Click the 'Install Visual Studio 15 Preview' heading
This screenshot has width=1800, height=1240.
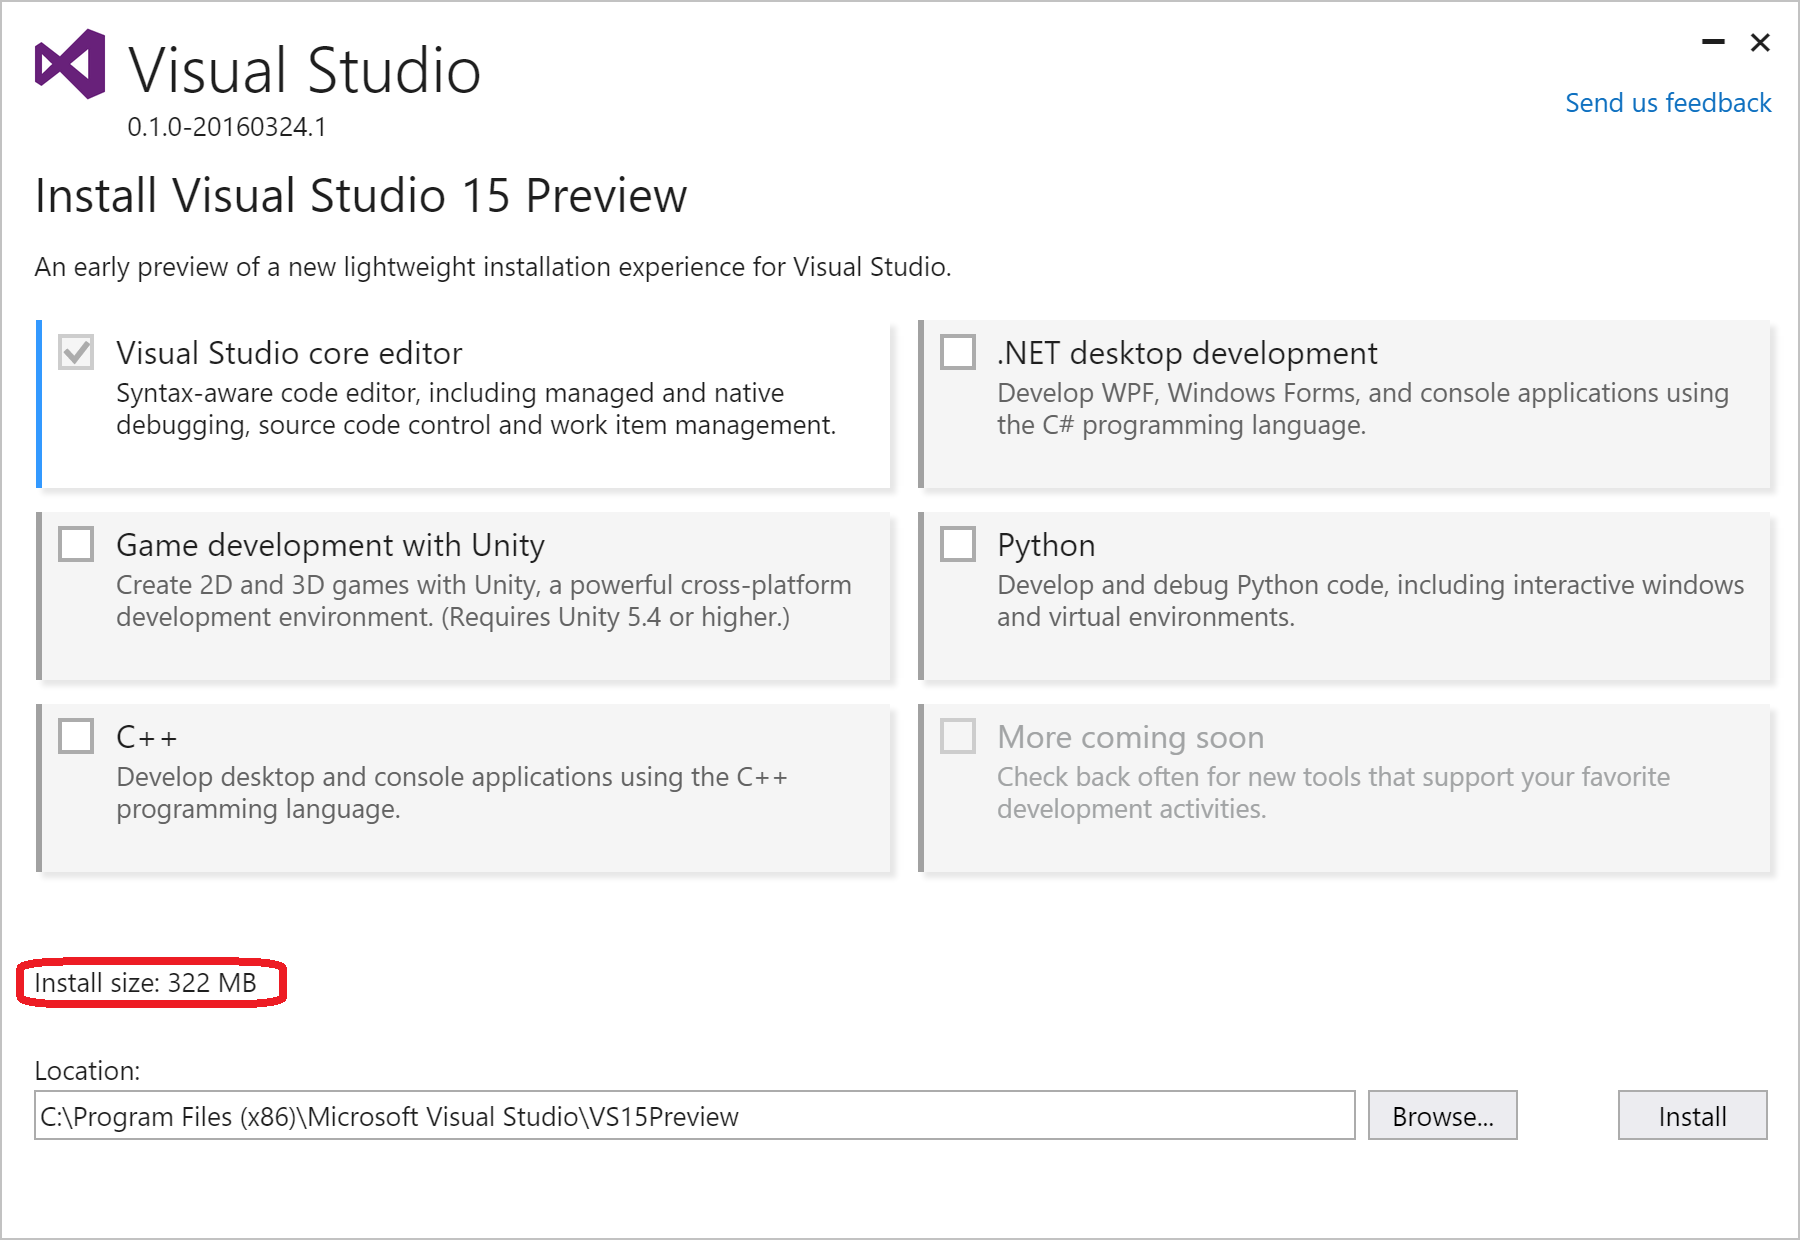click(361, 195)
